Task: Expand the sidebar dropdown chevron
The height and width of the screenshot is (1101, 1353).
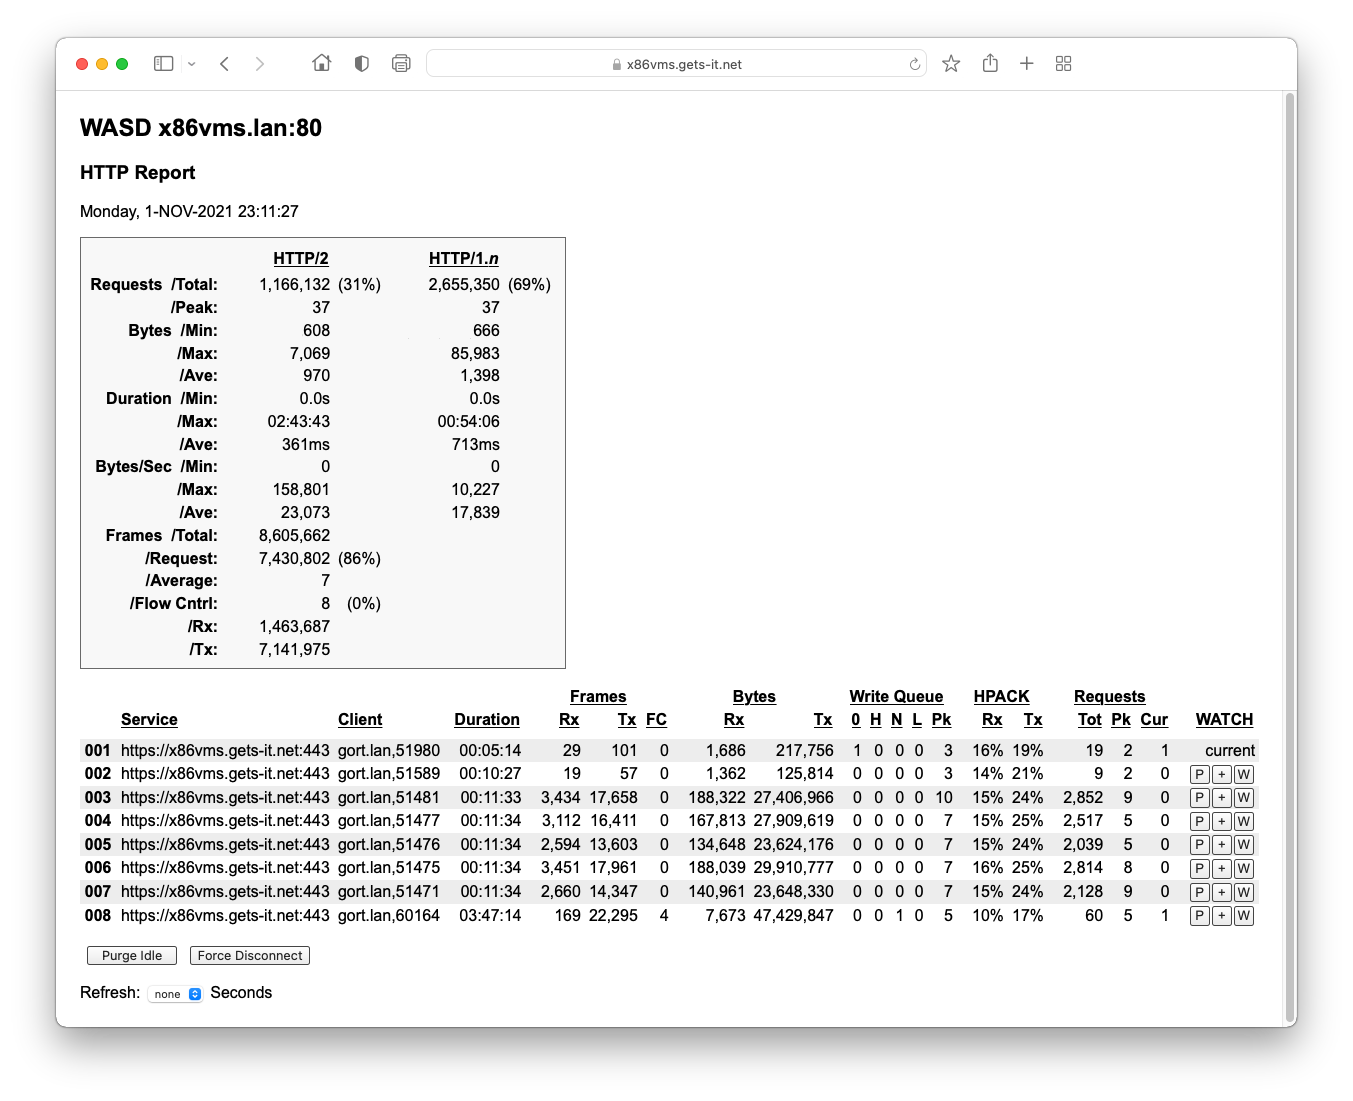Action: coord(192,64)
